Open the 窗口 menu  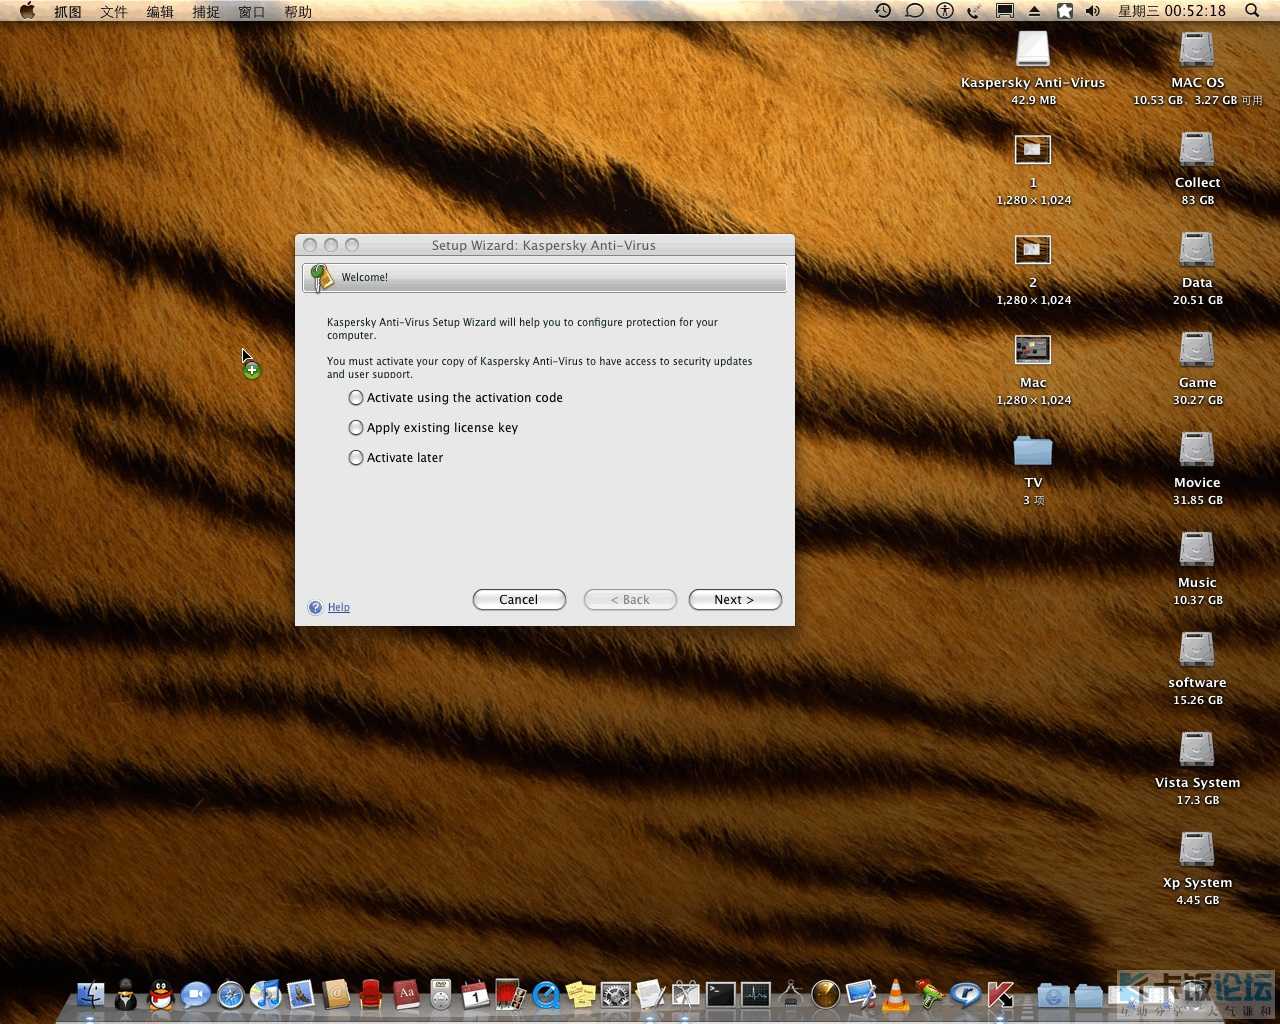pos(252,11)
